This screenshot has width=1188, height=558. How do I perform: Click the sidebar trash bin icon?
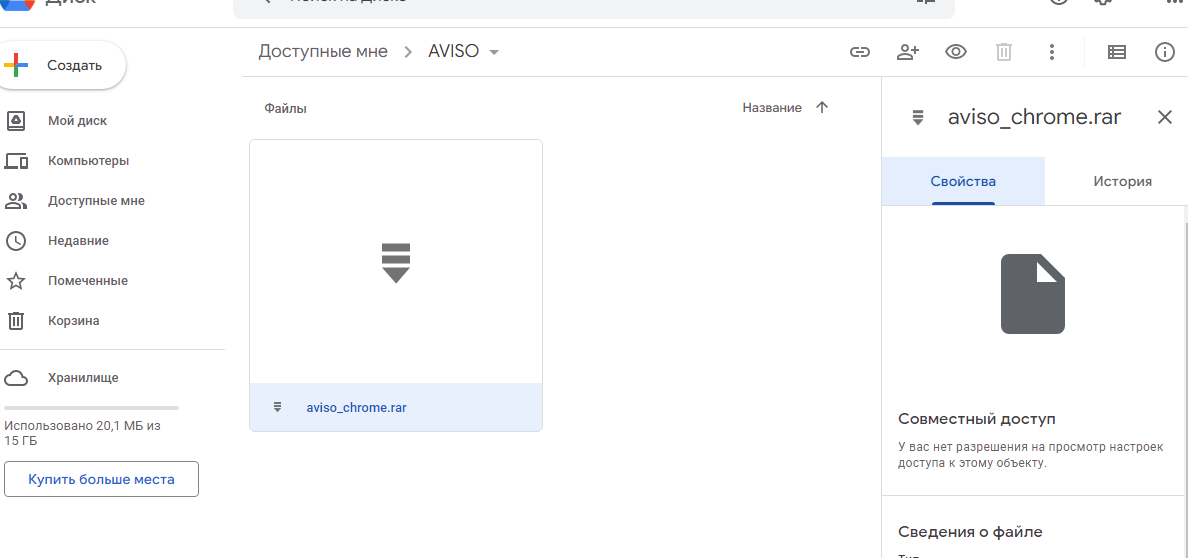pos(16,321)
